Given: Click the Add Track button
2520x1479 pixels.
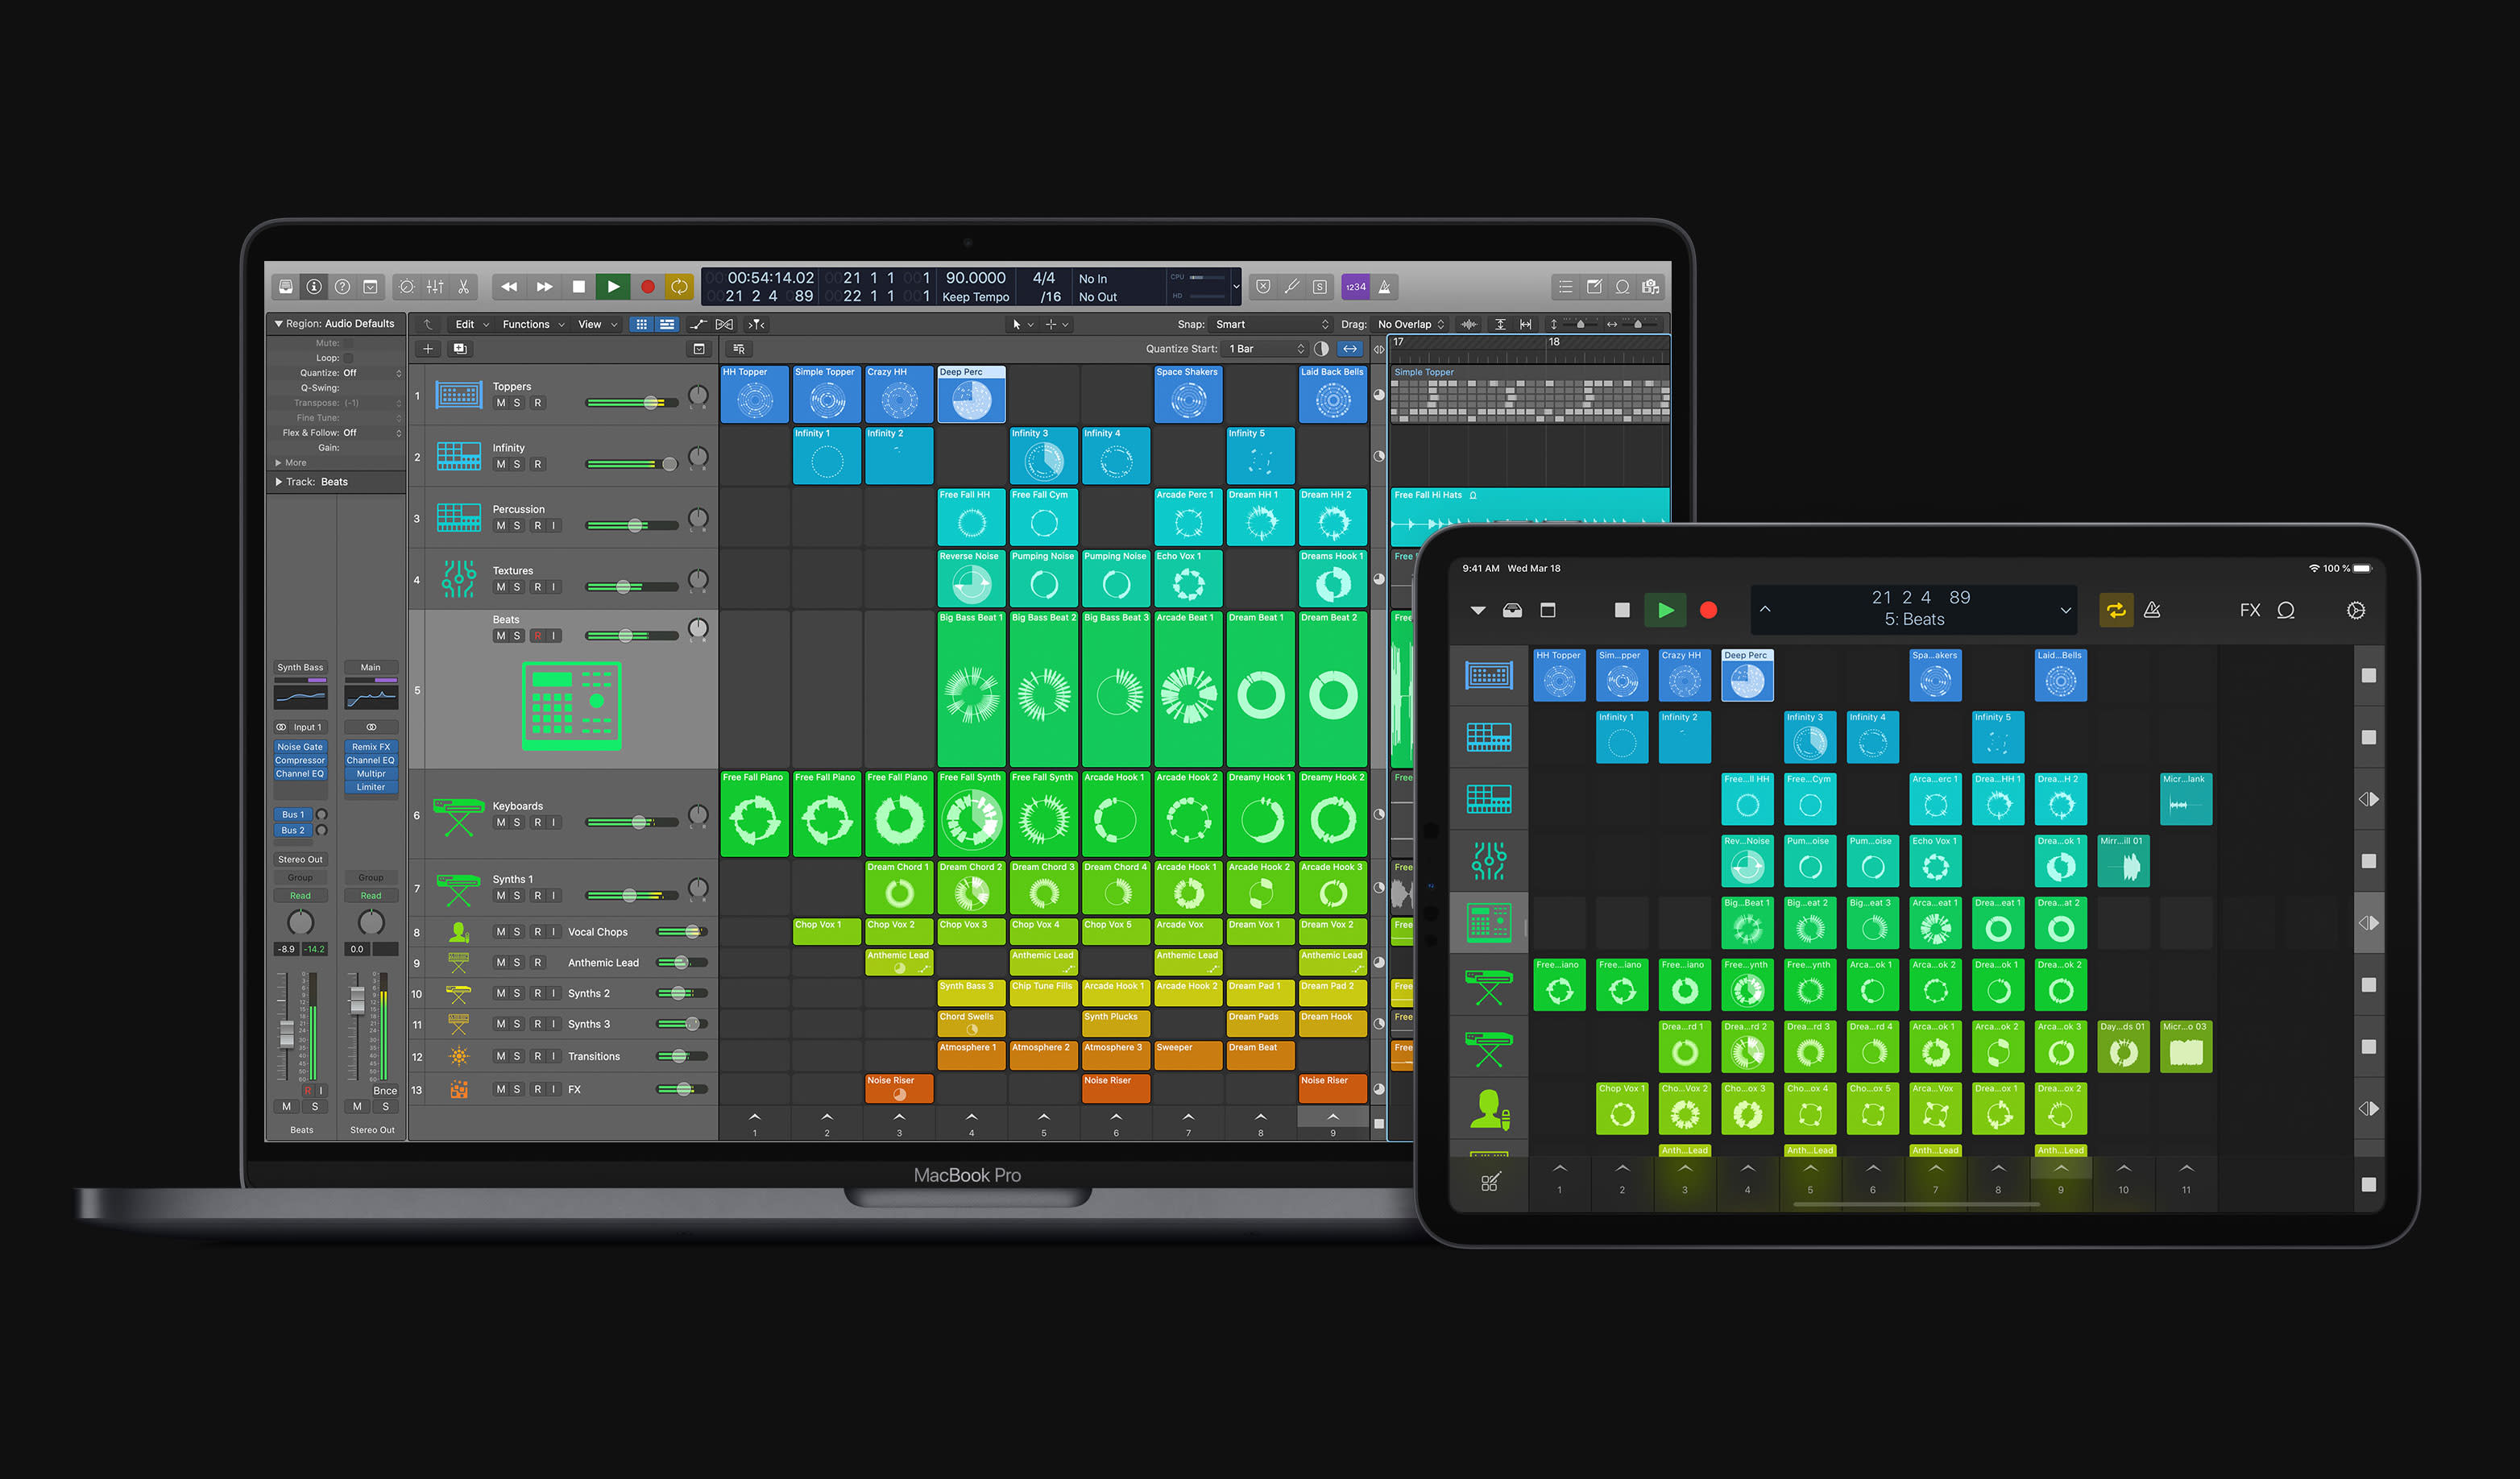Looking at the screenshot, I should coord(429,352).
